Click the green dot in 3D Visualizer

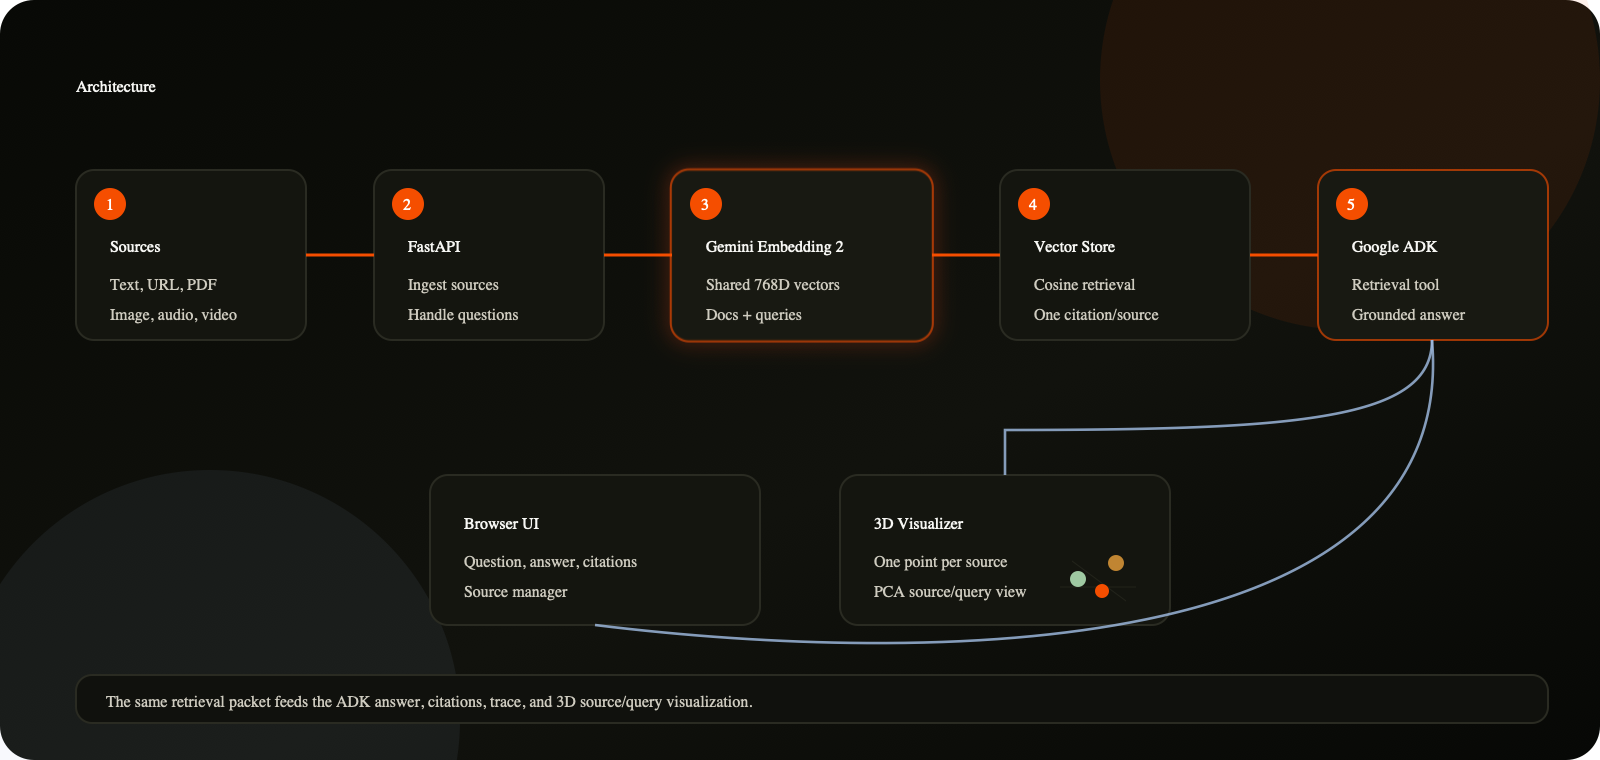(x=1078, y=579)
